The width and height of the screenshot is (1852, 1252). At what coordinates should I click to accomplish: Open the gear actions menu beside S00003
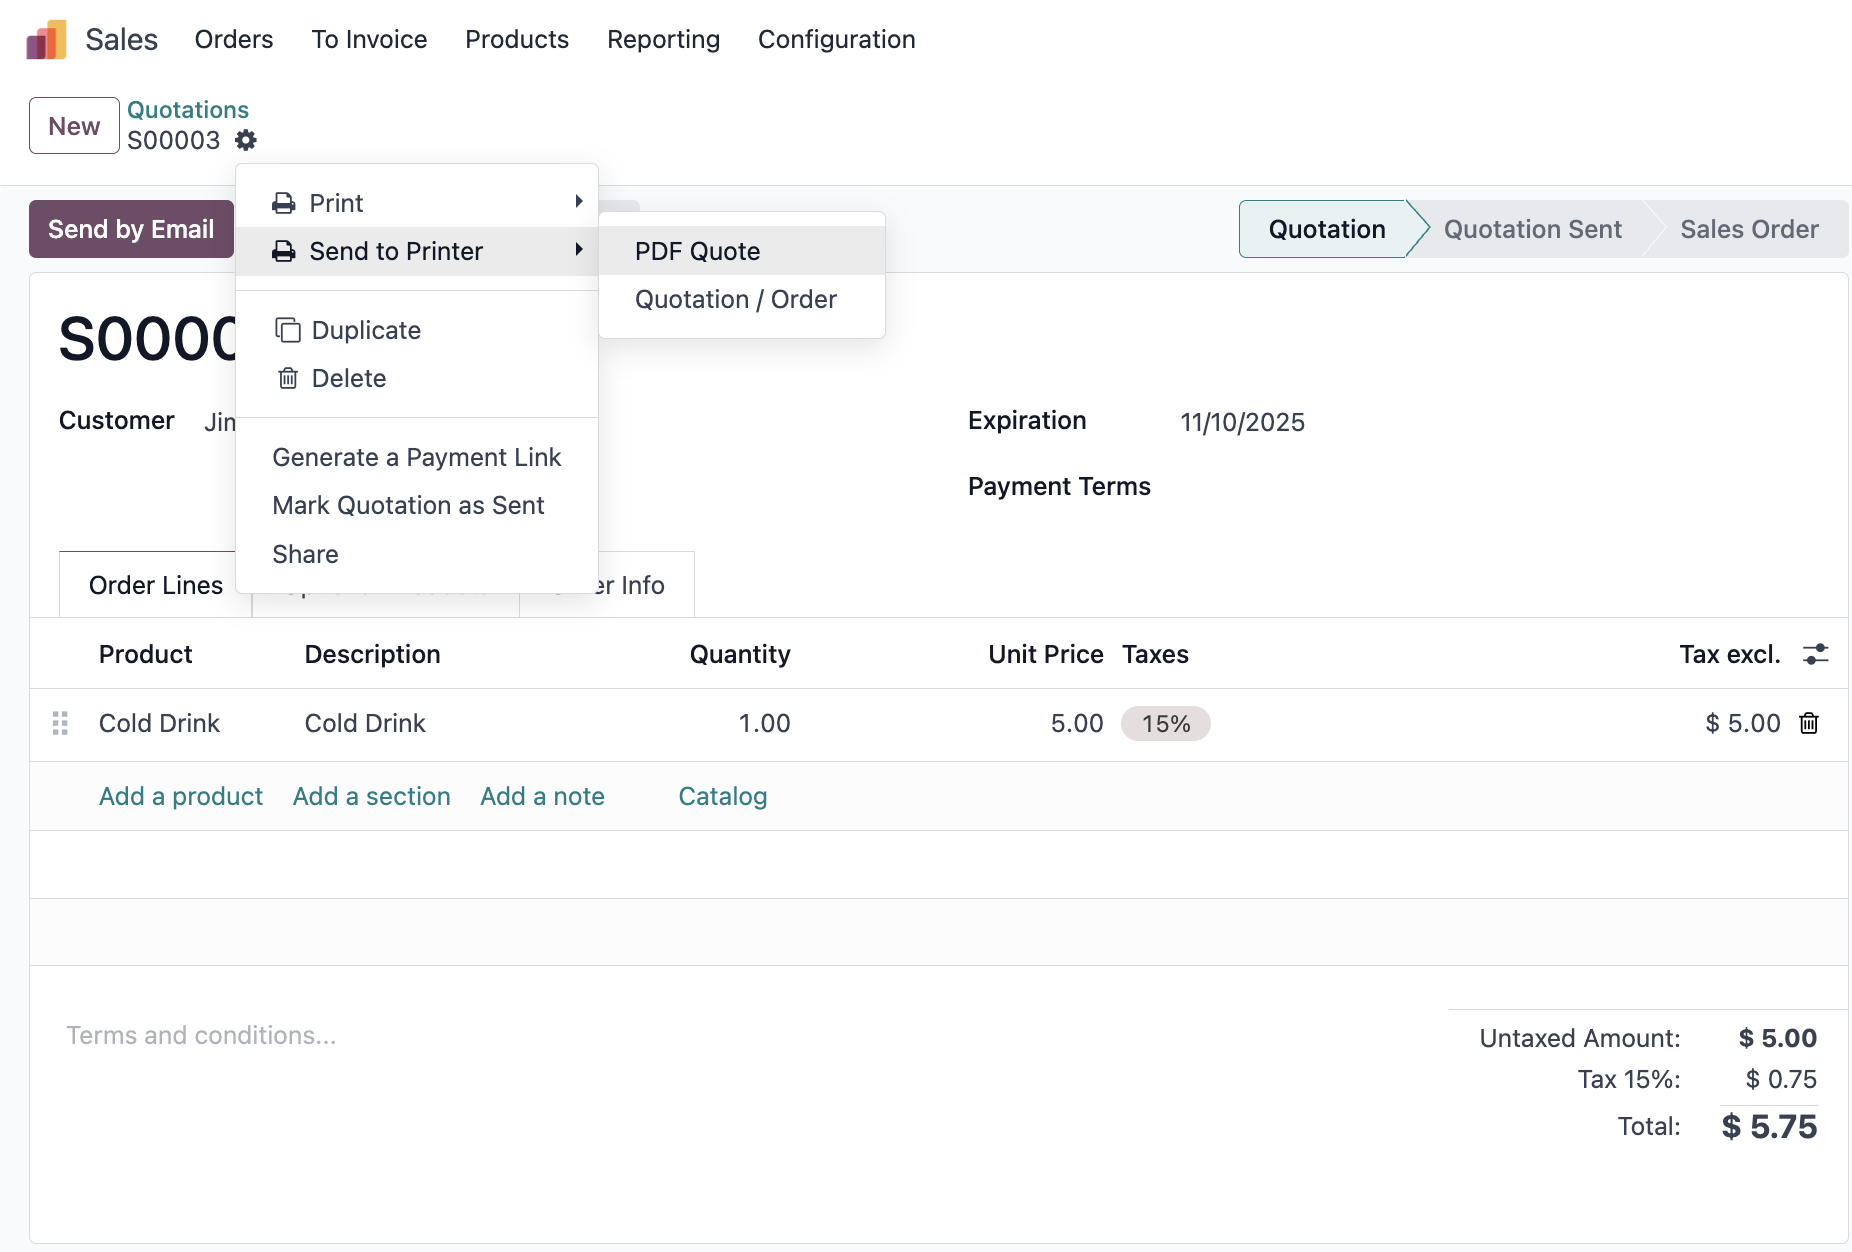pos(246,140)
